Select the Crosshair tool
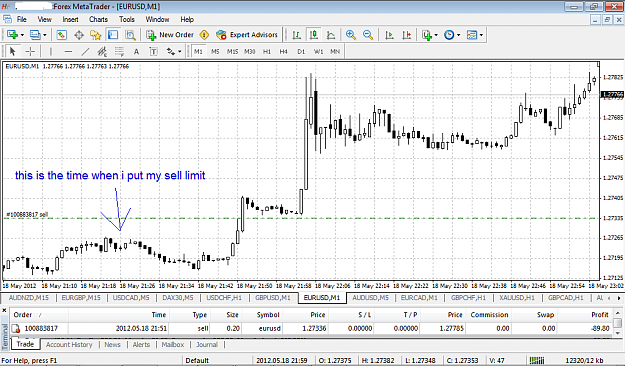Image resolution: width=625 pixels, height=366 pixels. [30, 51]
